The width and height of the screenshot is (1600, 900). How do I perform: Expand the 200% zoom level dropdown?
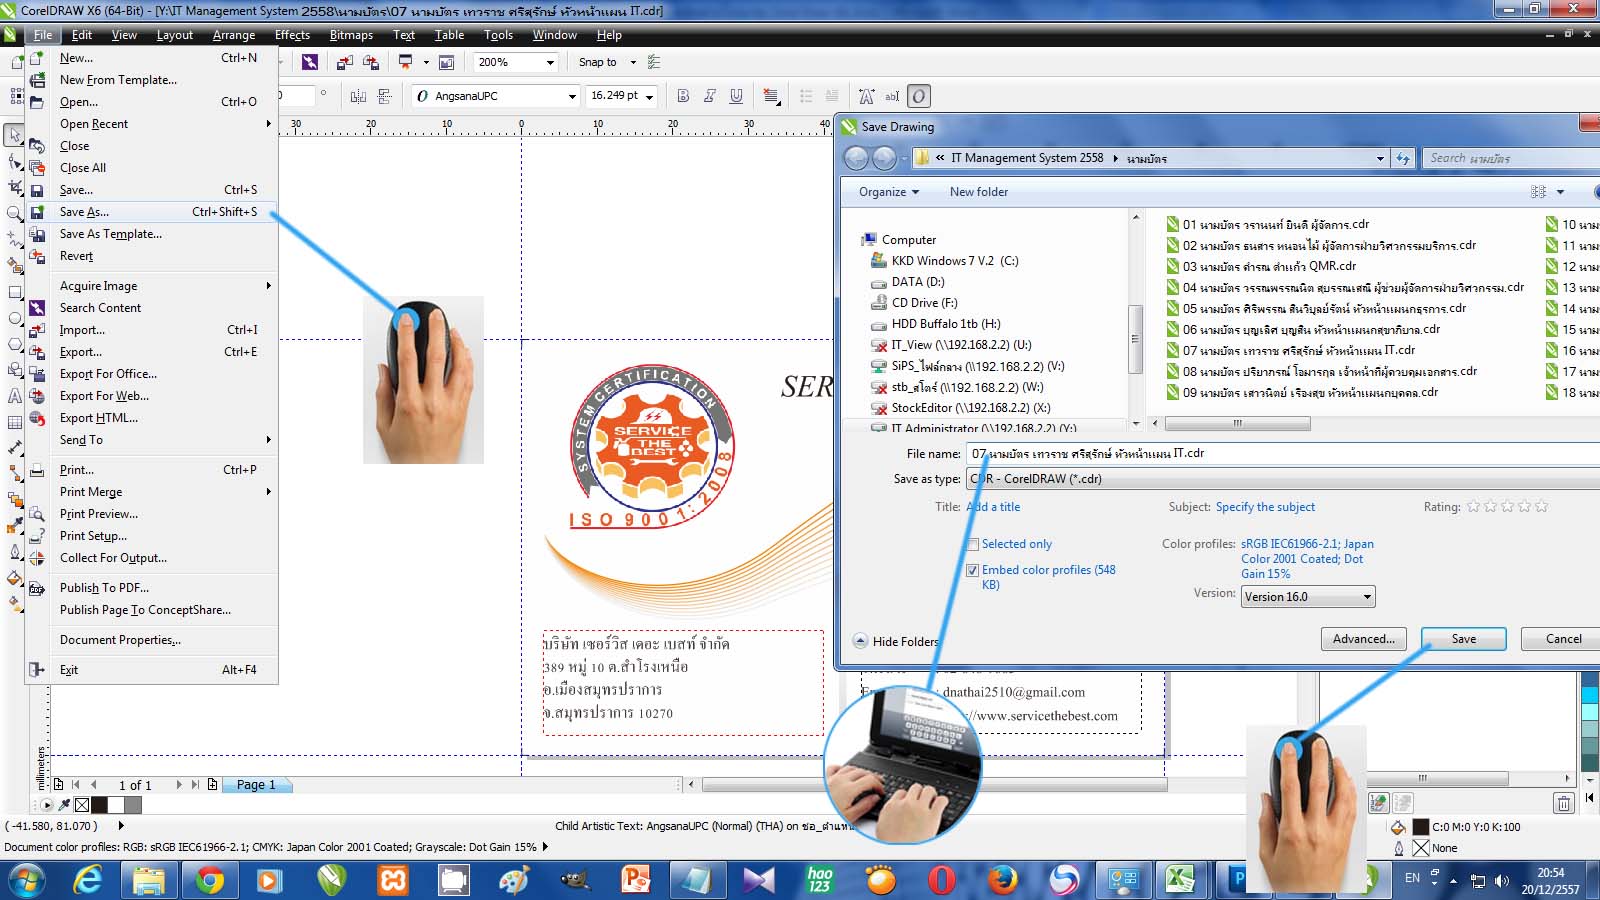(x=550, y=62)
